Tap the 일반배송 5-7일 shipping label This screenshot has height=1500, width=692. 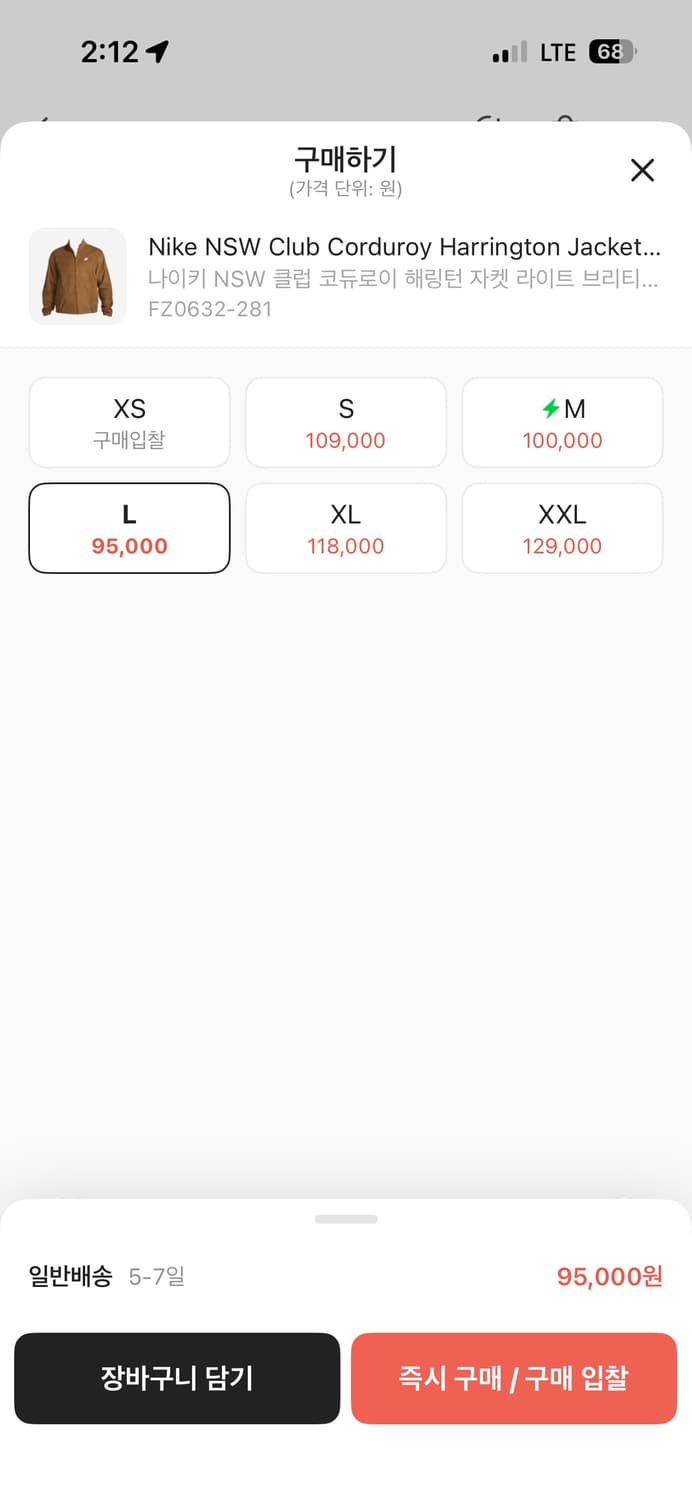107,1276
